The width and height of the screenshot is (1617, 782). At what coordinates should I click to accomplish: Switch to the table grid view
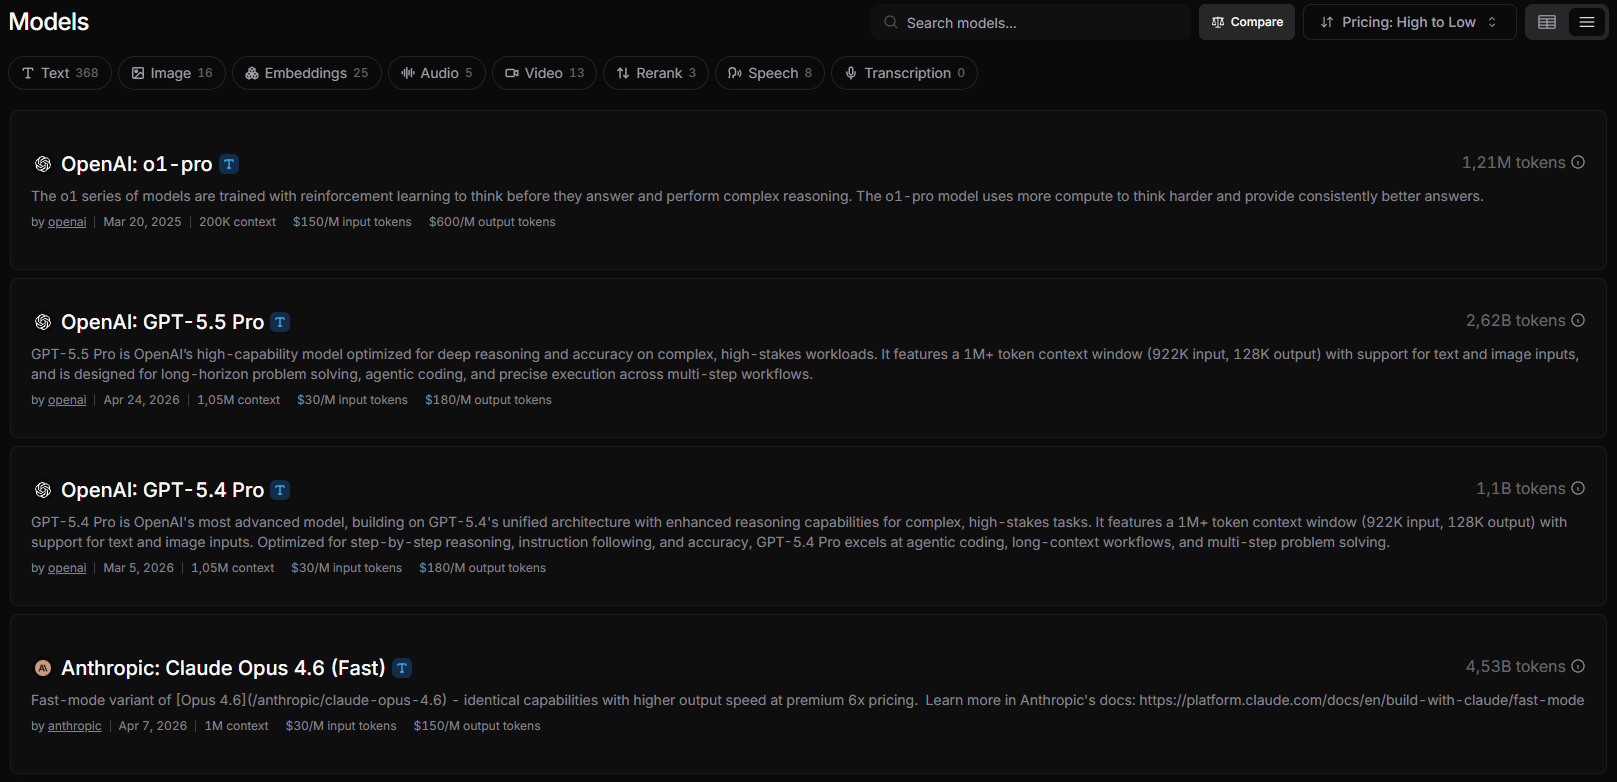tap(1547, 22)
